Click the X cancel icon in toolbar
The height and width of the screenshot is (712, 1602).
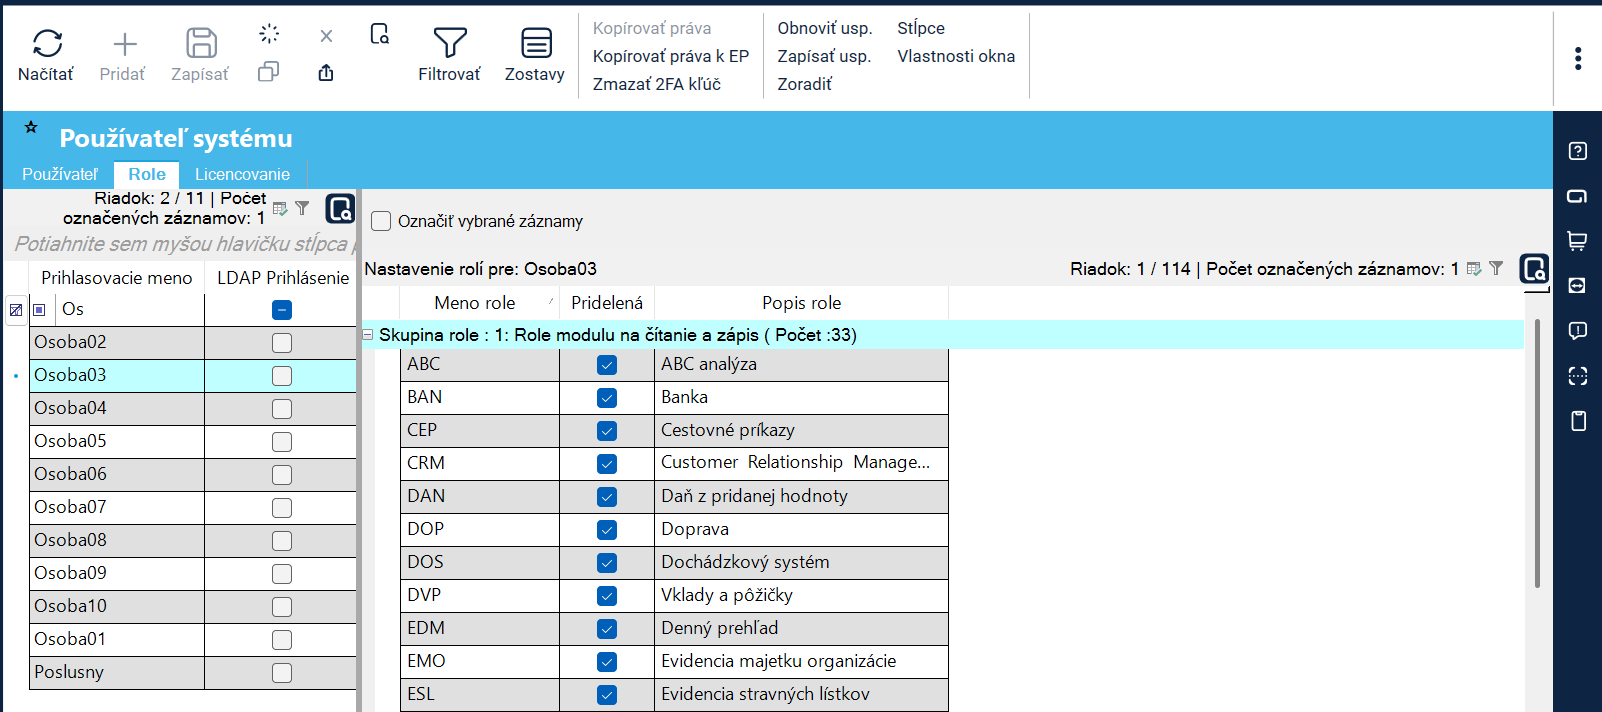pyautogui.click(x=326, y=36)
